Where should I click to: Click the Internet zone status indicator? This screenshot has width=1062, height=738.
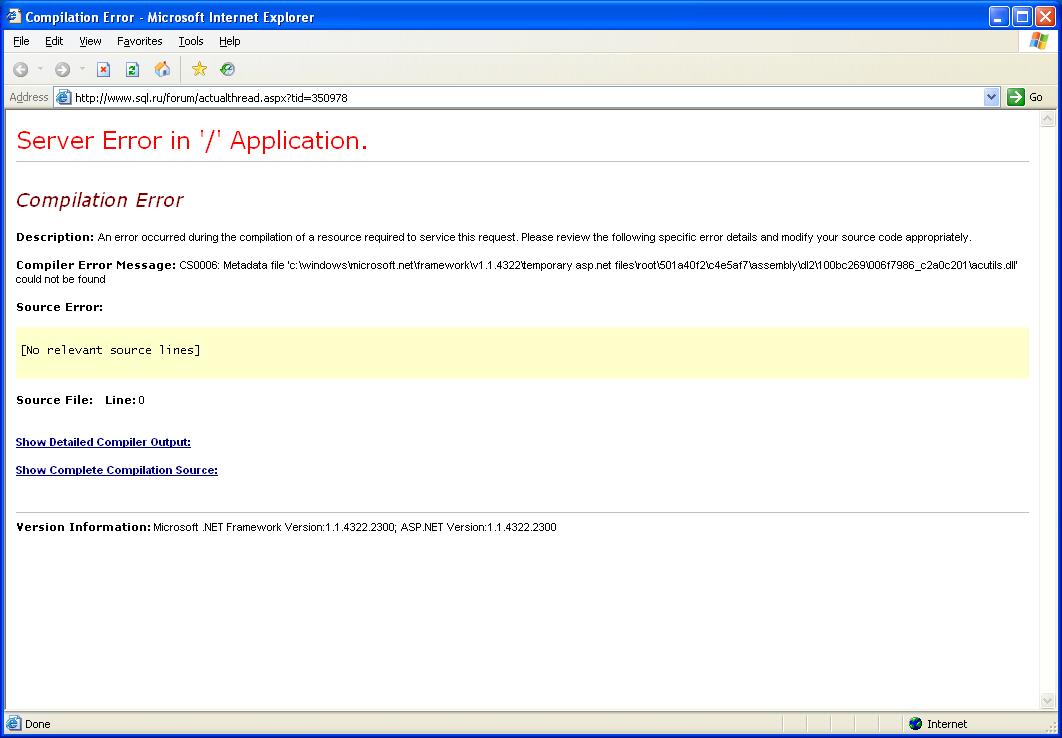click(938, 724)
